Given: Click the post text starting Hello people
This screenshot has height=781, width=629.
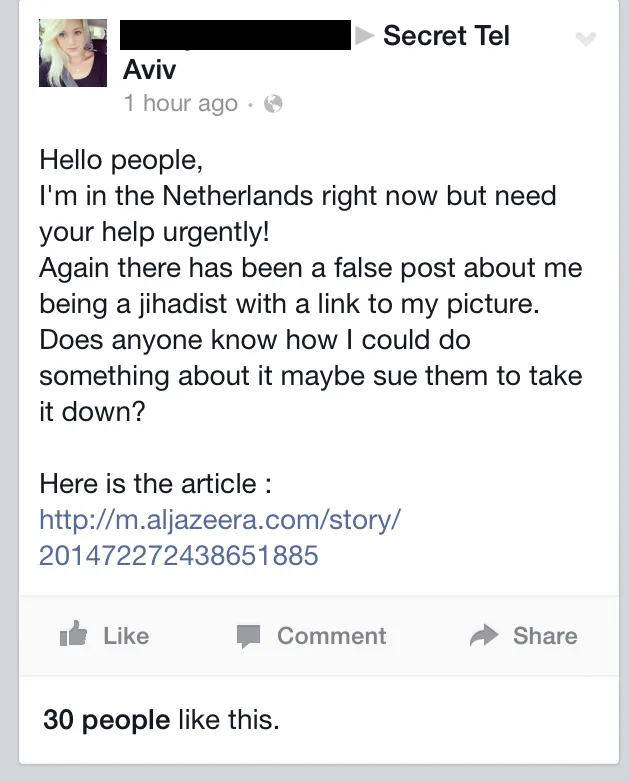Looking at the screenshot, I should [311, 285].
